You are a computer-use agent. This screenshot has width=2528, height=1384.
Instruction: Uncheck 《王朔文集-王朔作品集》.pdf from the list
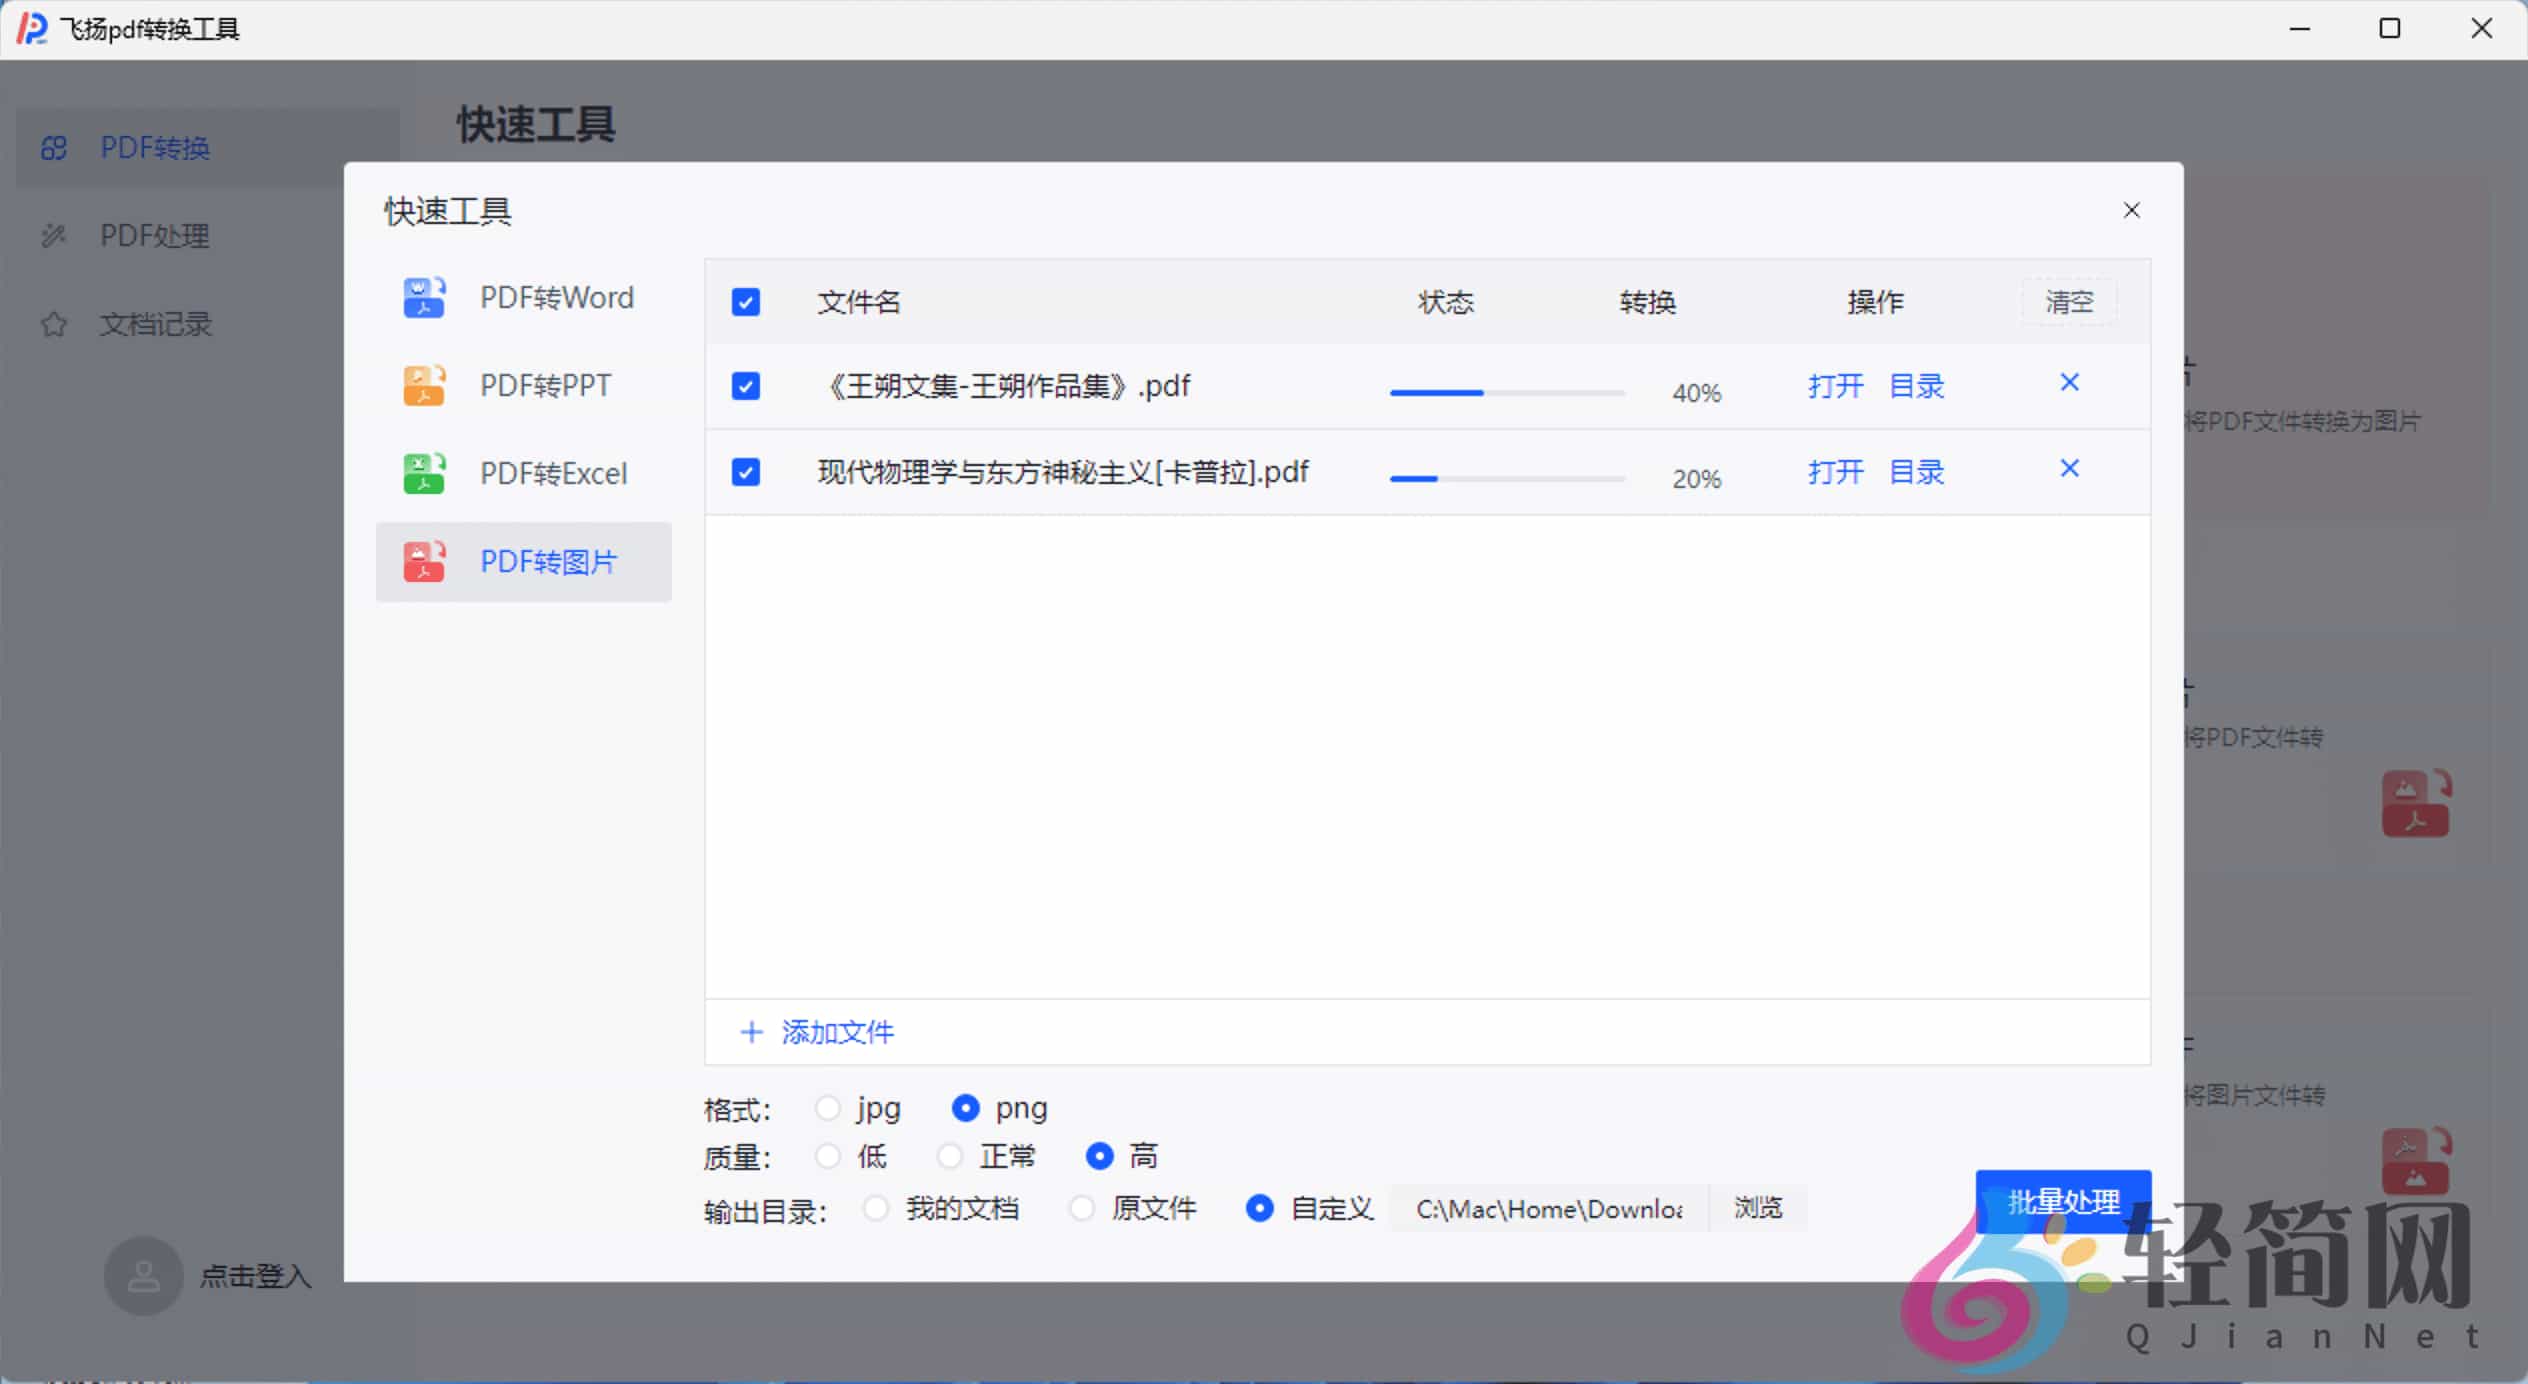coord(745,386)
